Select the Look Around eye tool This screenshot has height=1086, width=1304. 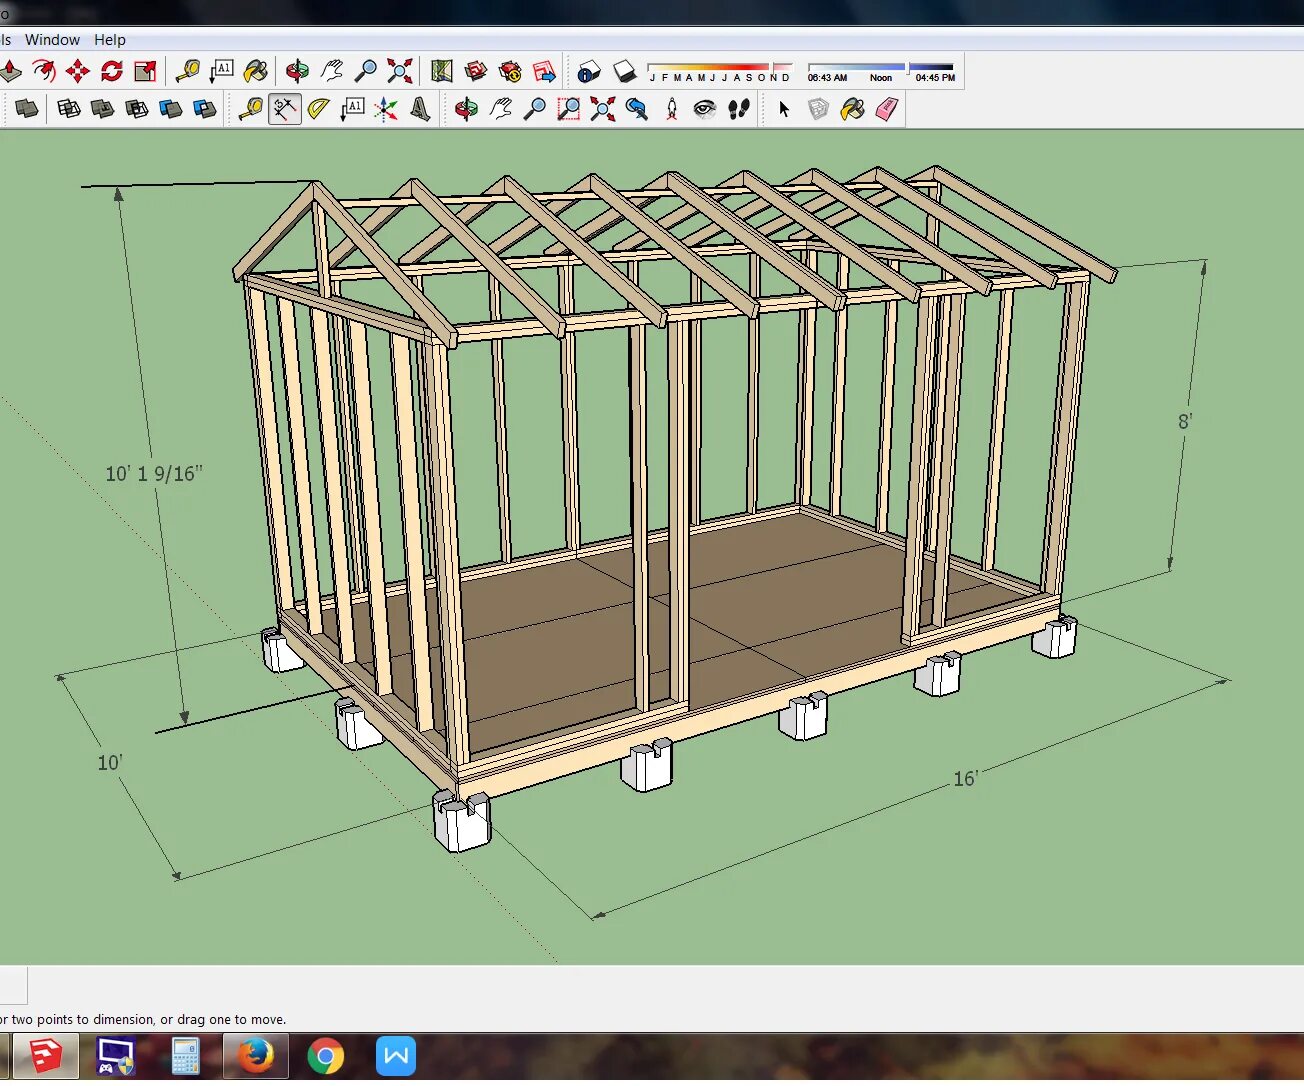click(x=705, y=108)
